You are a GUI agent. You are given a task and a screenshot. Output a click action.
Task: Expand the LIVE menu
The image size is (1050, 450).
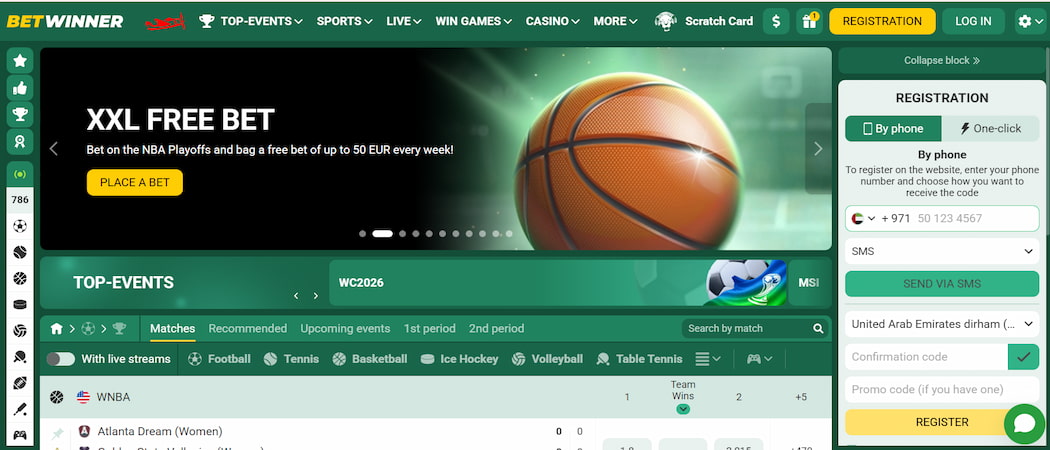(404, 21)
